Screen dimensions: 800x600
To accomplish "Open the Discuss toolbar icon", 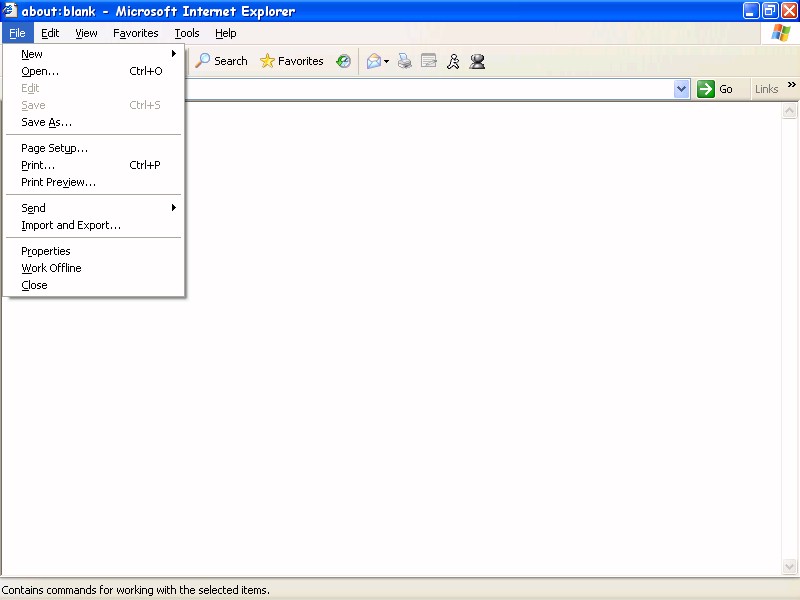I will click(x=453, y=61).
